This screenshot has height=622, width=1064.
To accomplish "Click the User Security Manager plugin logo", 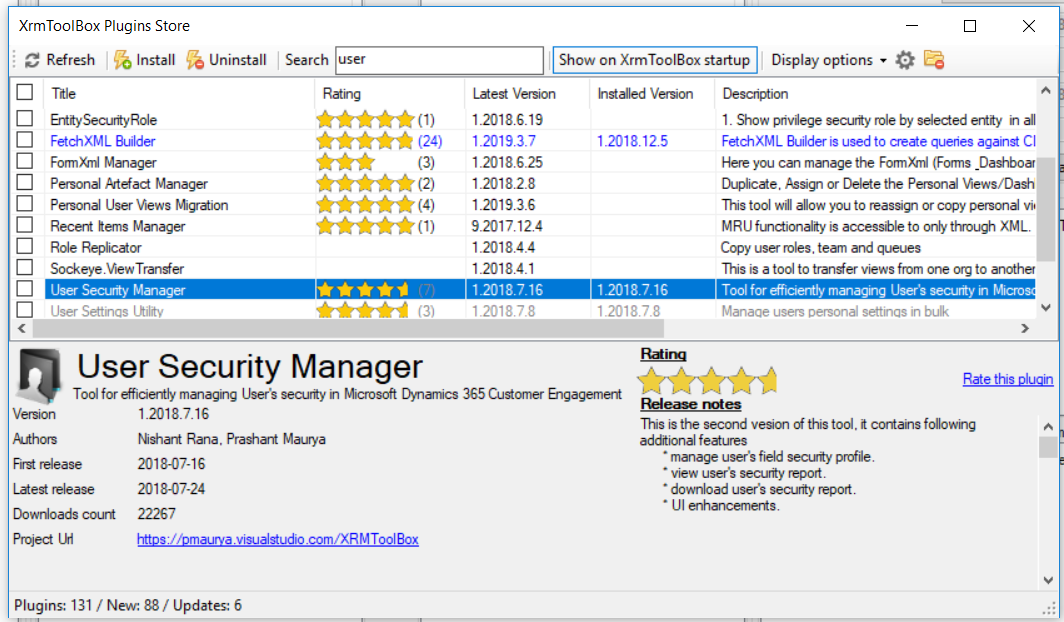I will tap(40, 377).
